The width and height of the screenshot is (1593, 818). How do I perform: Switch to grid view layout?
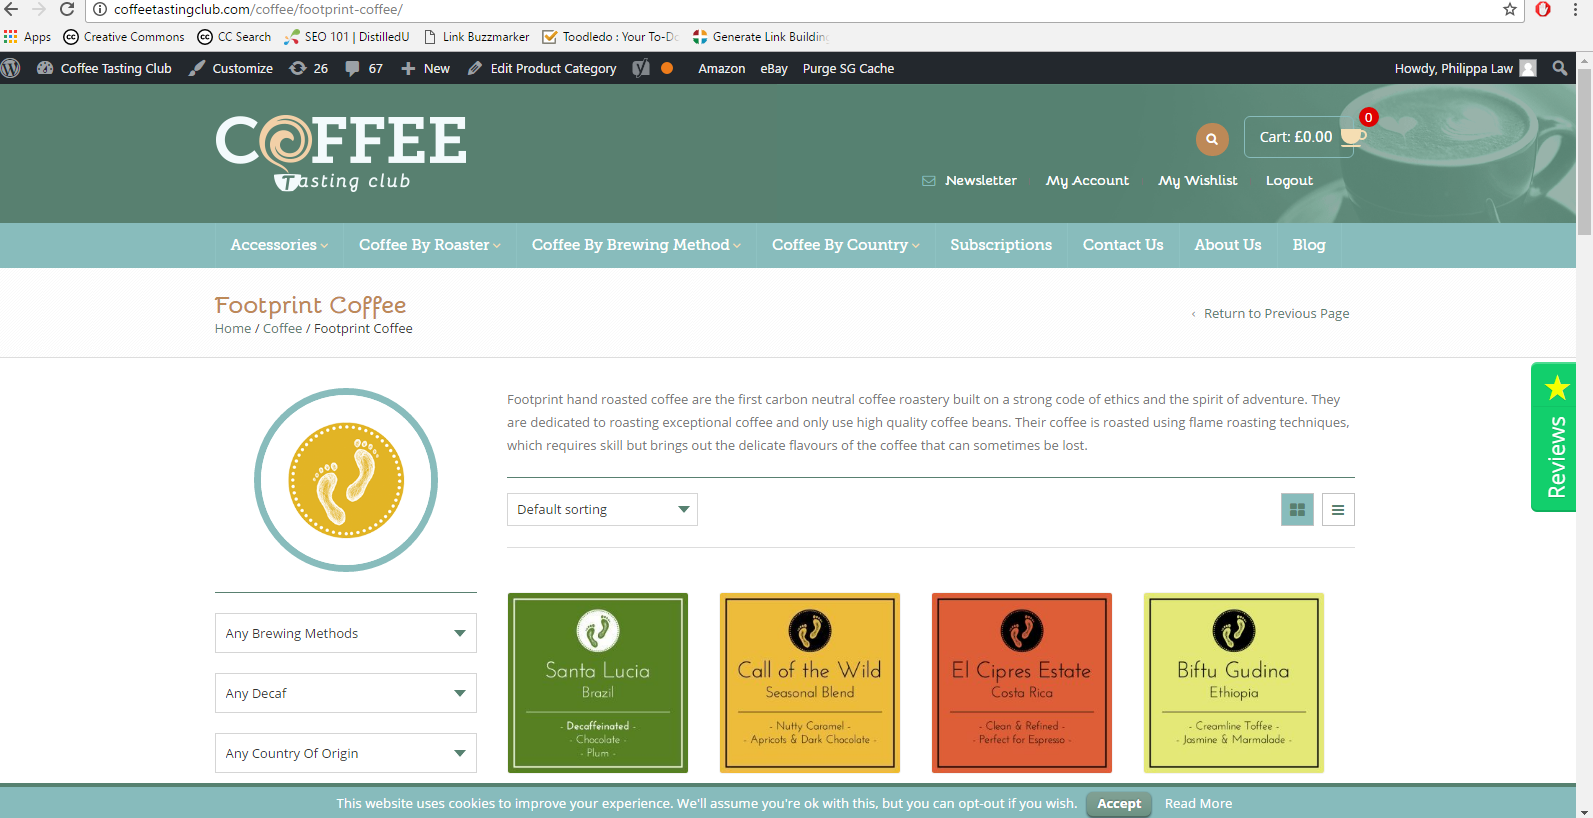pyautogui.click(x=1297, y=510)
